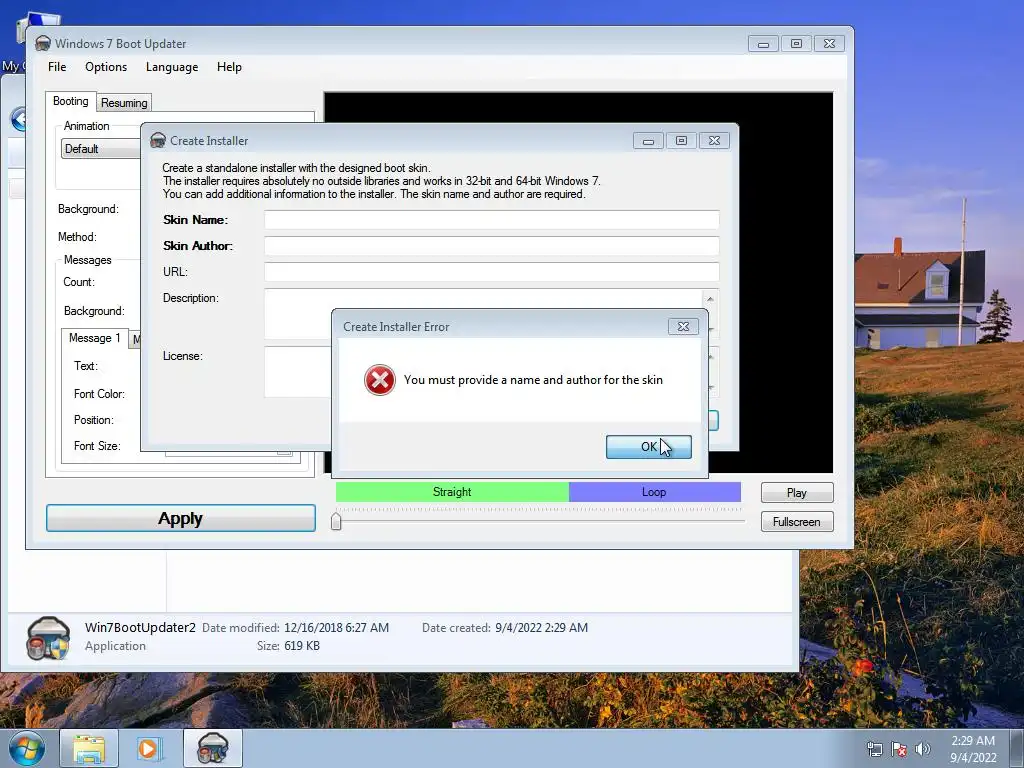Minimize the Create Installer window
1024x768 pixels.
[648, 140]
